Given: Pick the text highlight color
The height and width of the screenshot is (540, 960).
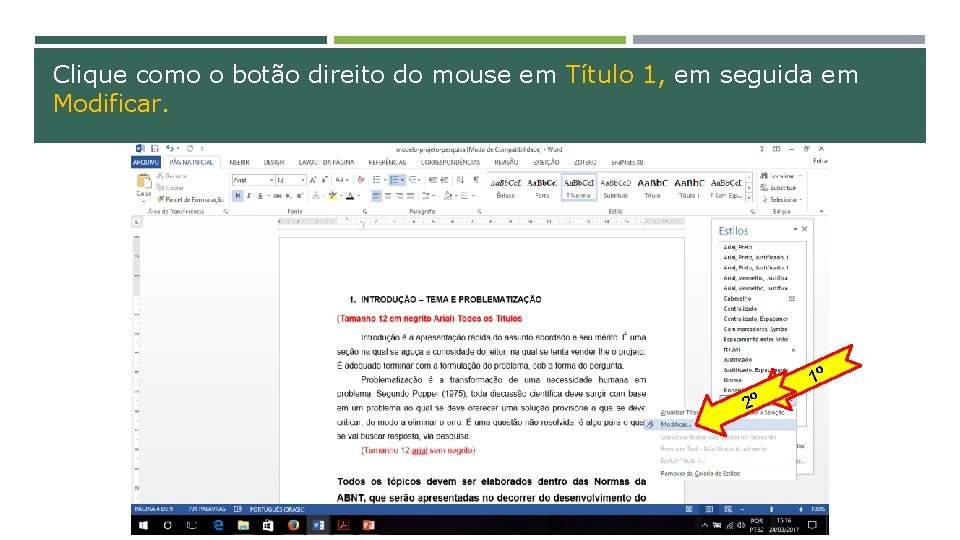Looking at the screenshot, I should (332, 196).
